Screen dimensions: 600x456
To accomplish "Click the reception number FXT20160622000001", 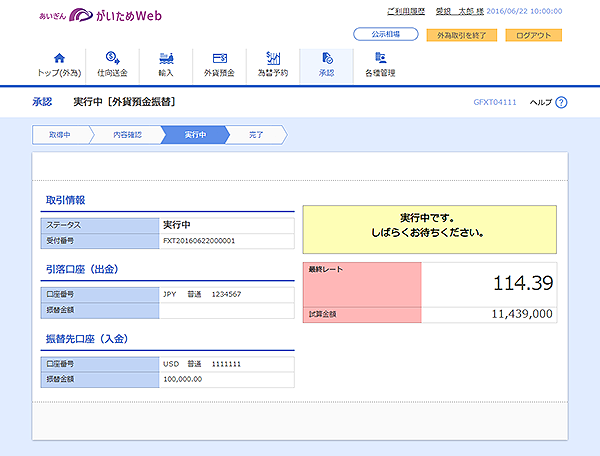I will (199, 241).
